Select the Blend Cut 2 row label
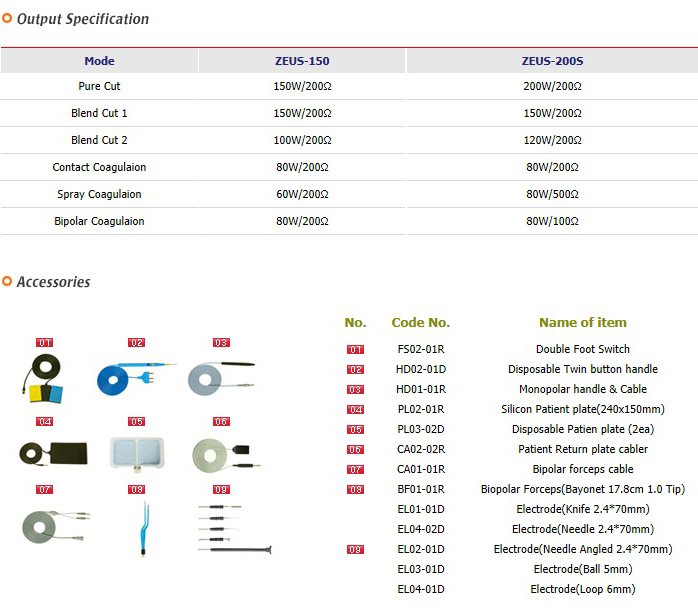 (99, 140)
